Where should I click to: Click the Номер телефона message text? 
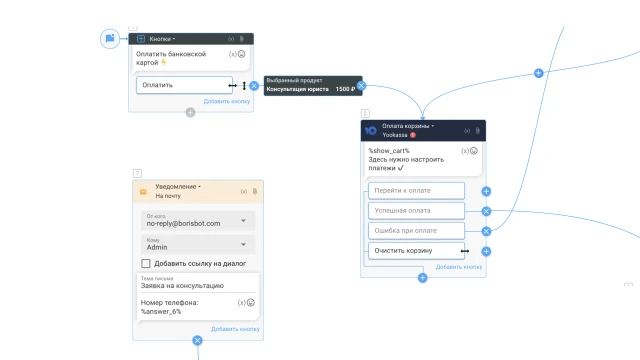tap(169, 307)
